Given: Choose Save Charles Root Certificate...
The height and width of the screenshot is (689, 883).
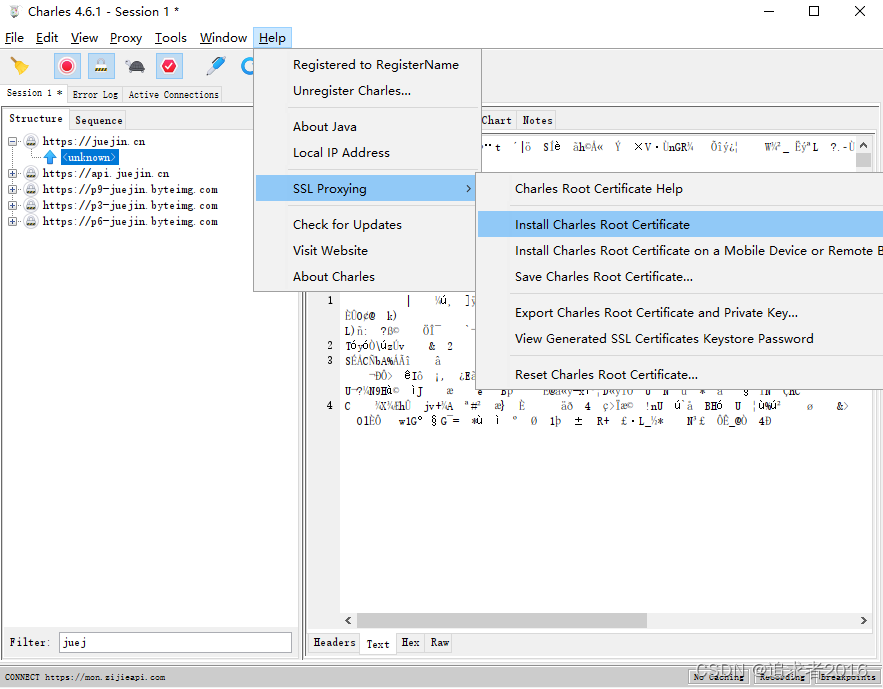Looking at the screenshot, I should 680,276.
